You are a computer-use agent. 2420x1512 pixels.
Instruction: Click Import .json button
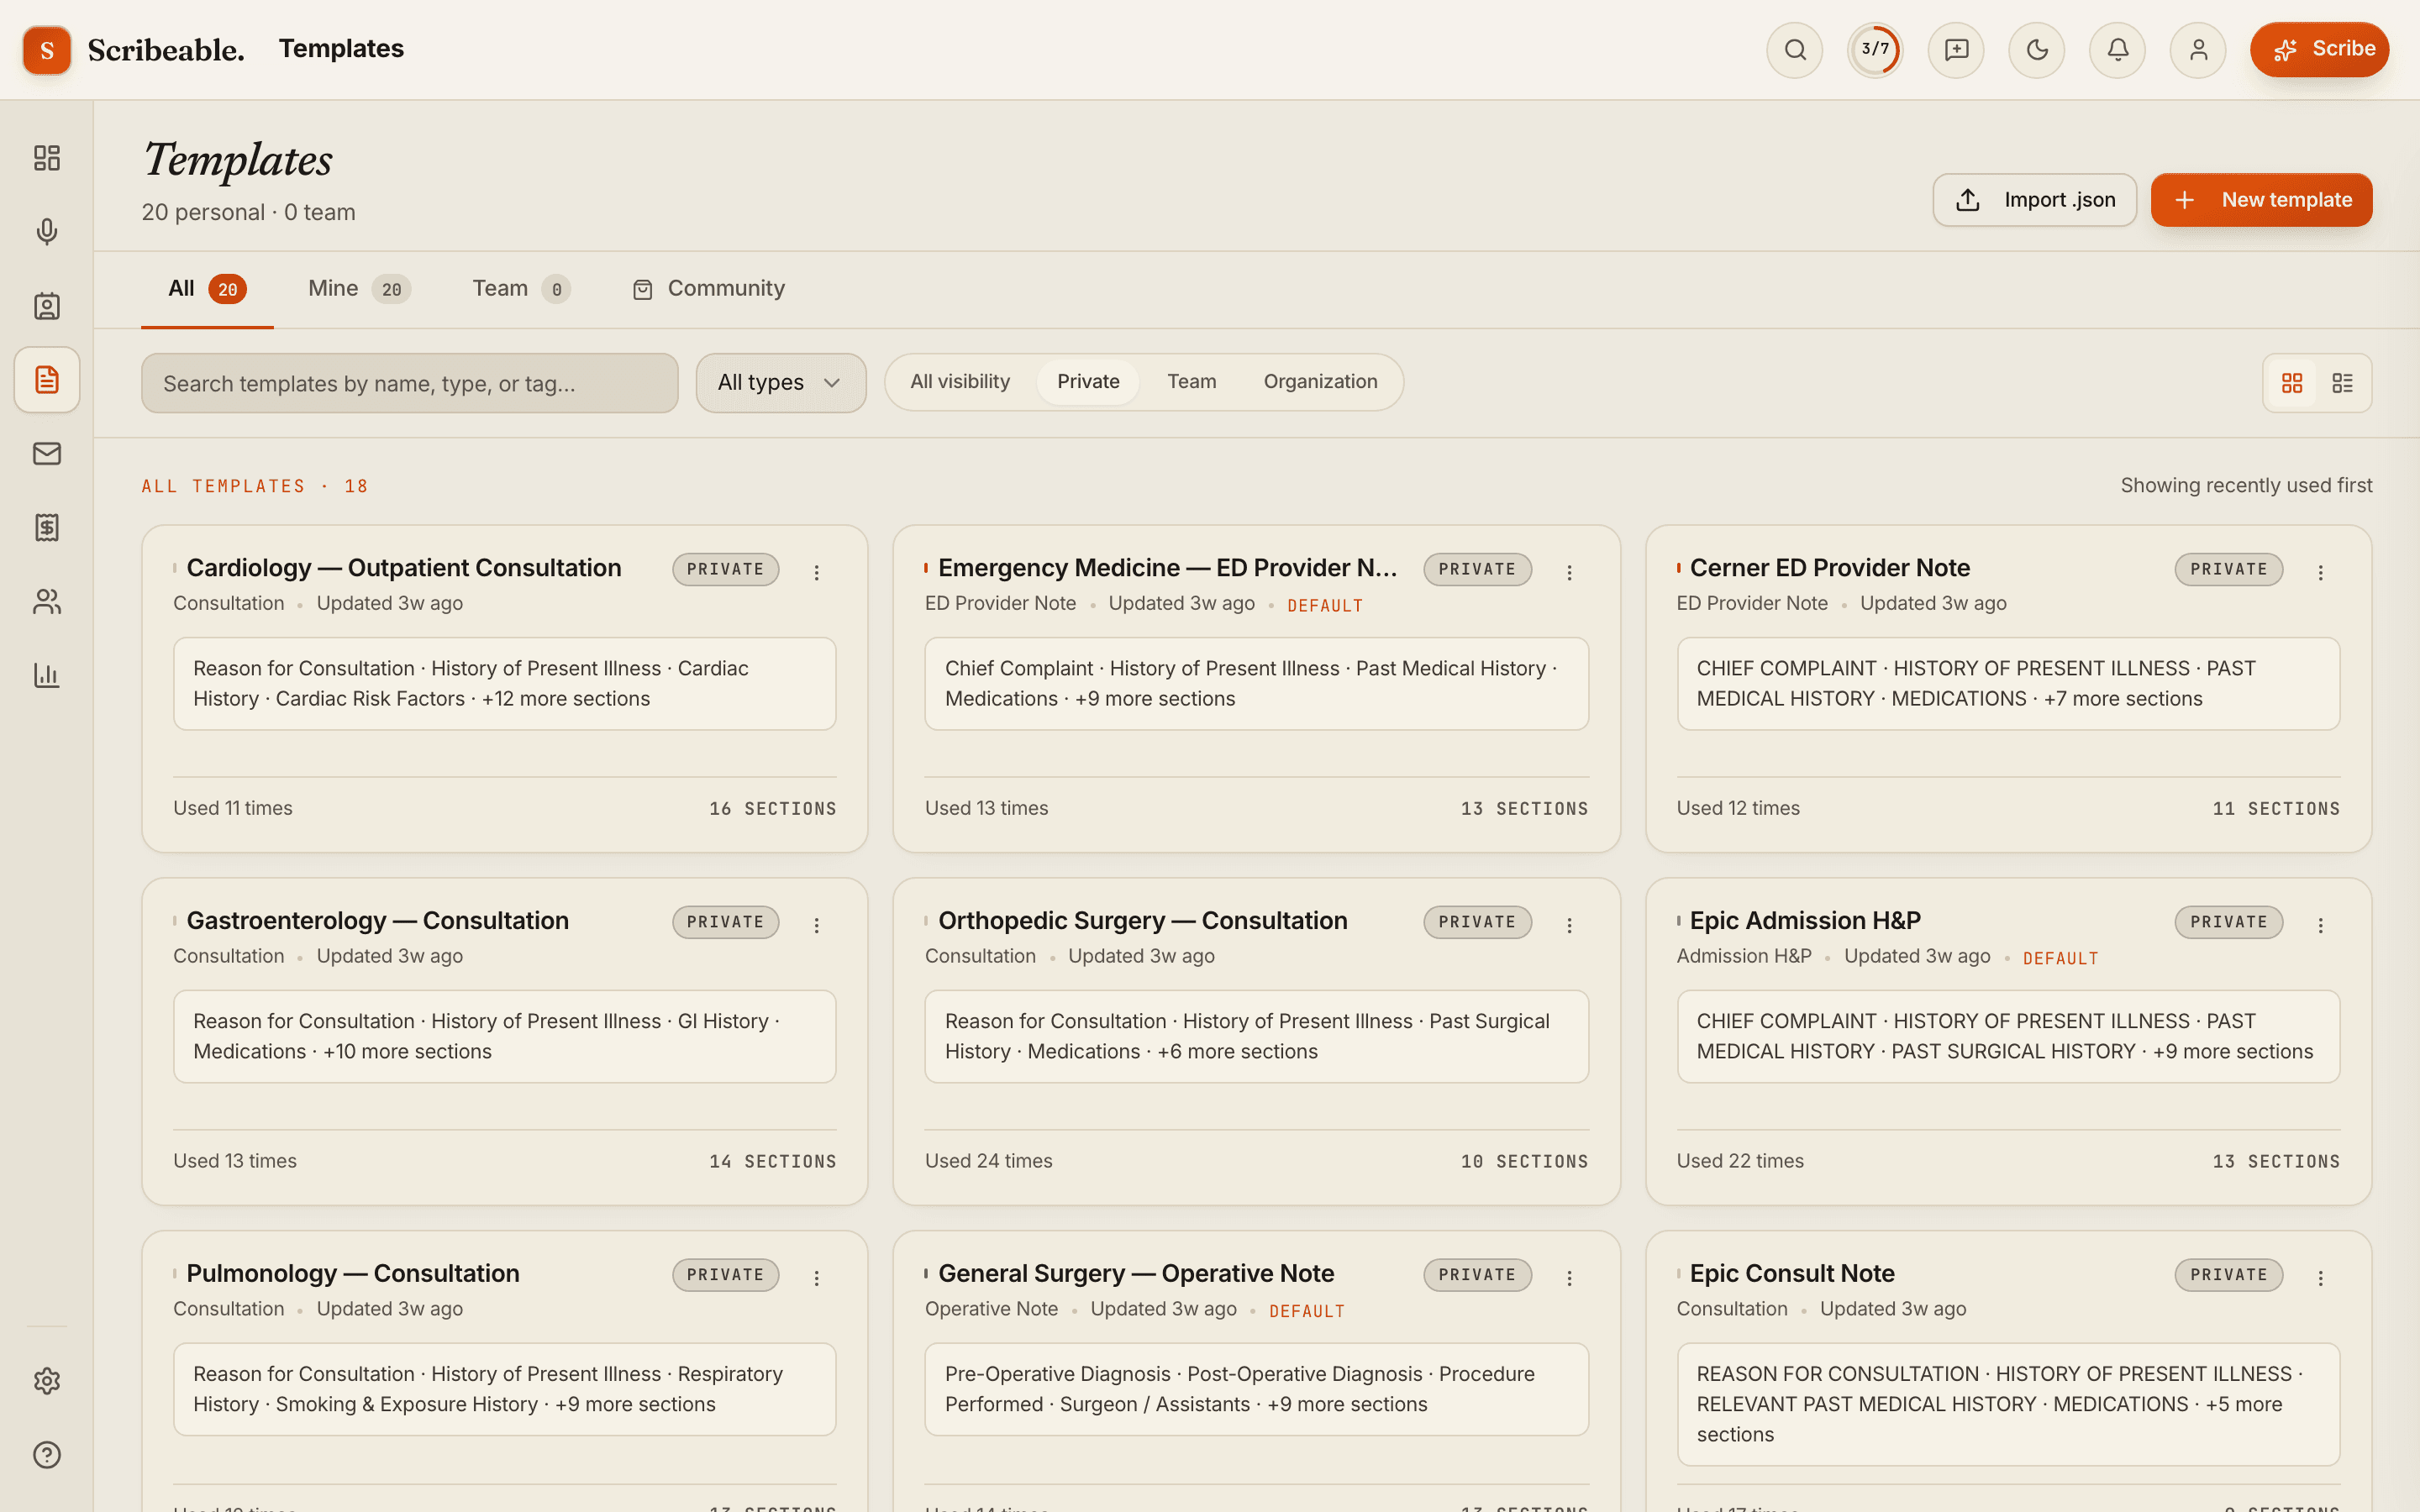[x=2034, y=200]
